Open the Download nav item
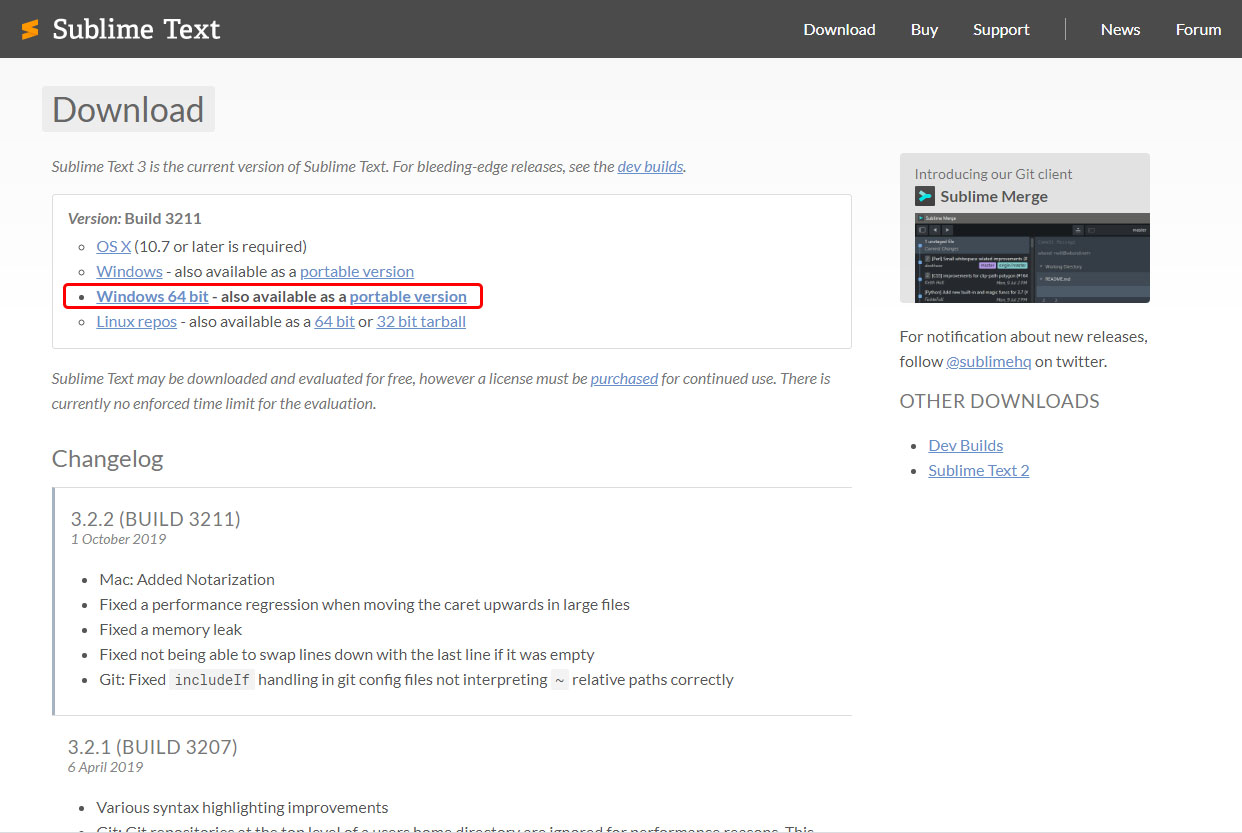 pos(839,29)
